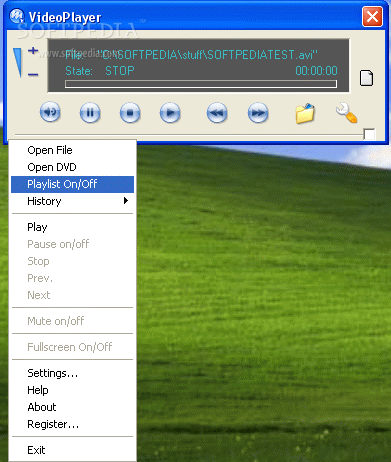Click the playback progress bar
This screenshot has height=462, width=391.
pyautogui.click(x=201, y=84)
